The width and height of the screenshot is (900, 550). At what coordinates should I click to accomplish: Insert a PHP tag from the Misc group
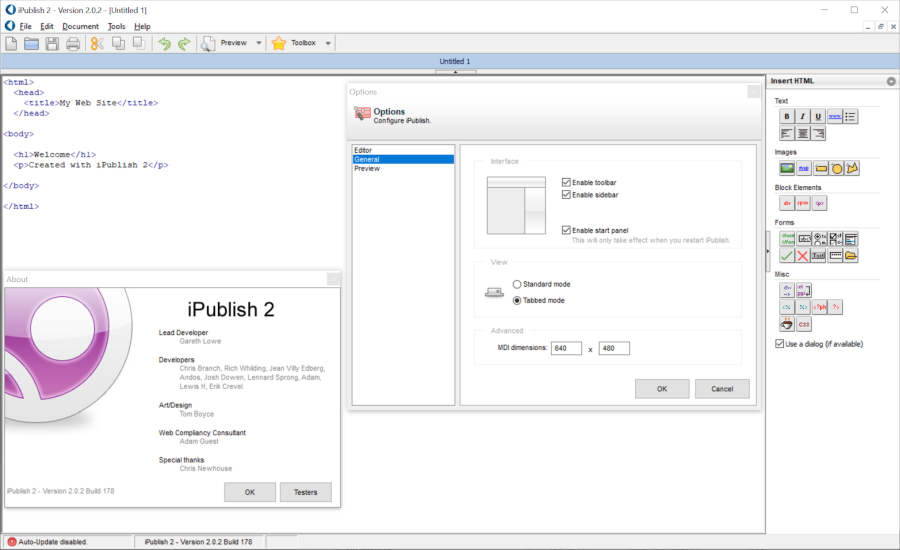pyautogui.click(x=819, y=307)
